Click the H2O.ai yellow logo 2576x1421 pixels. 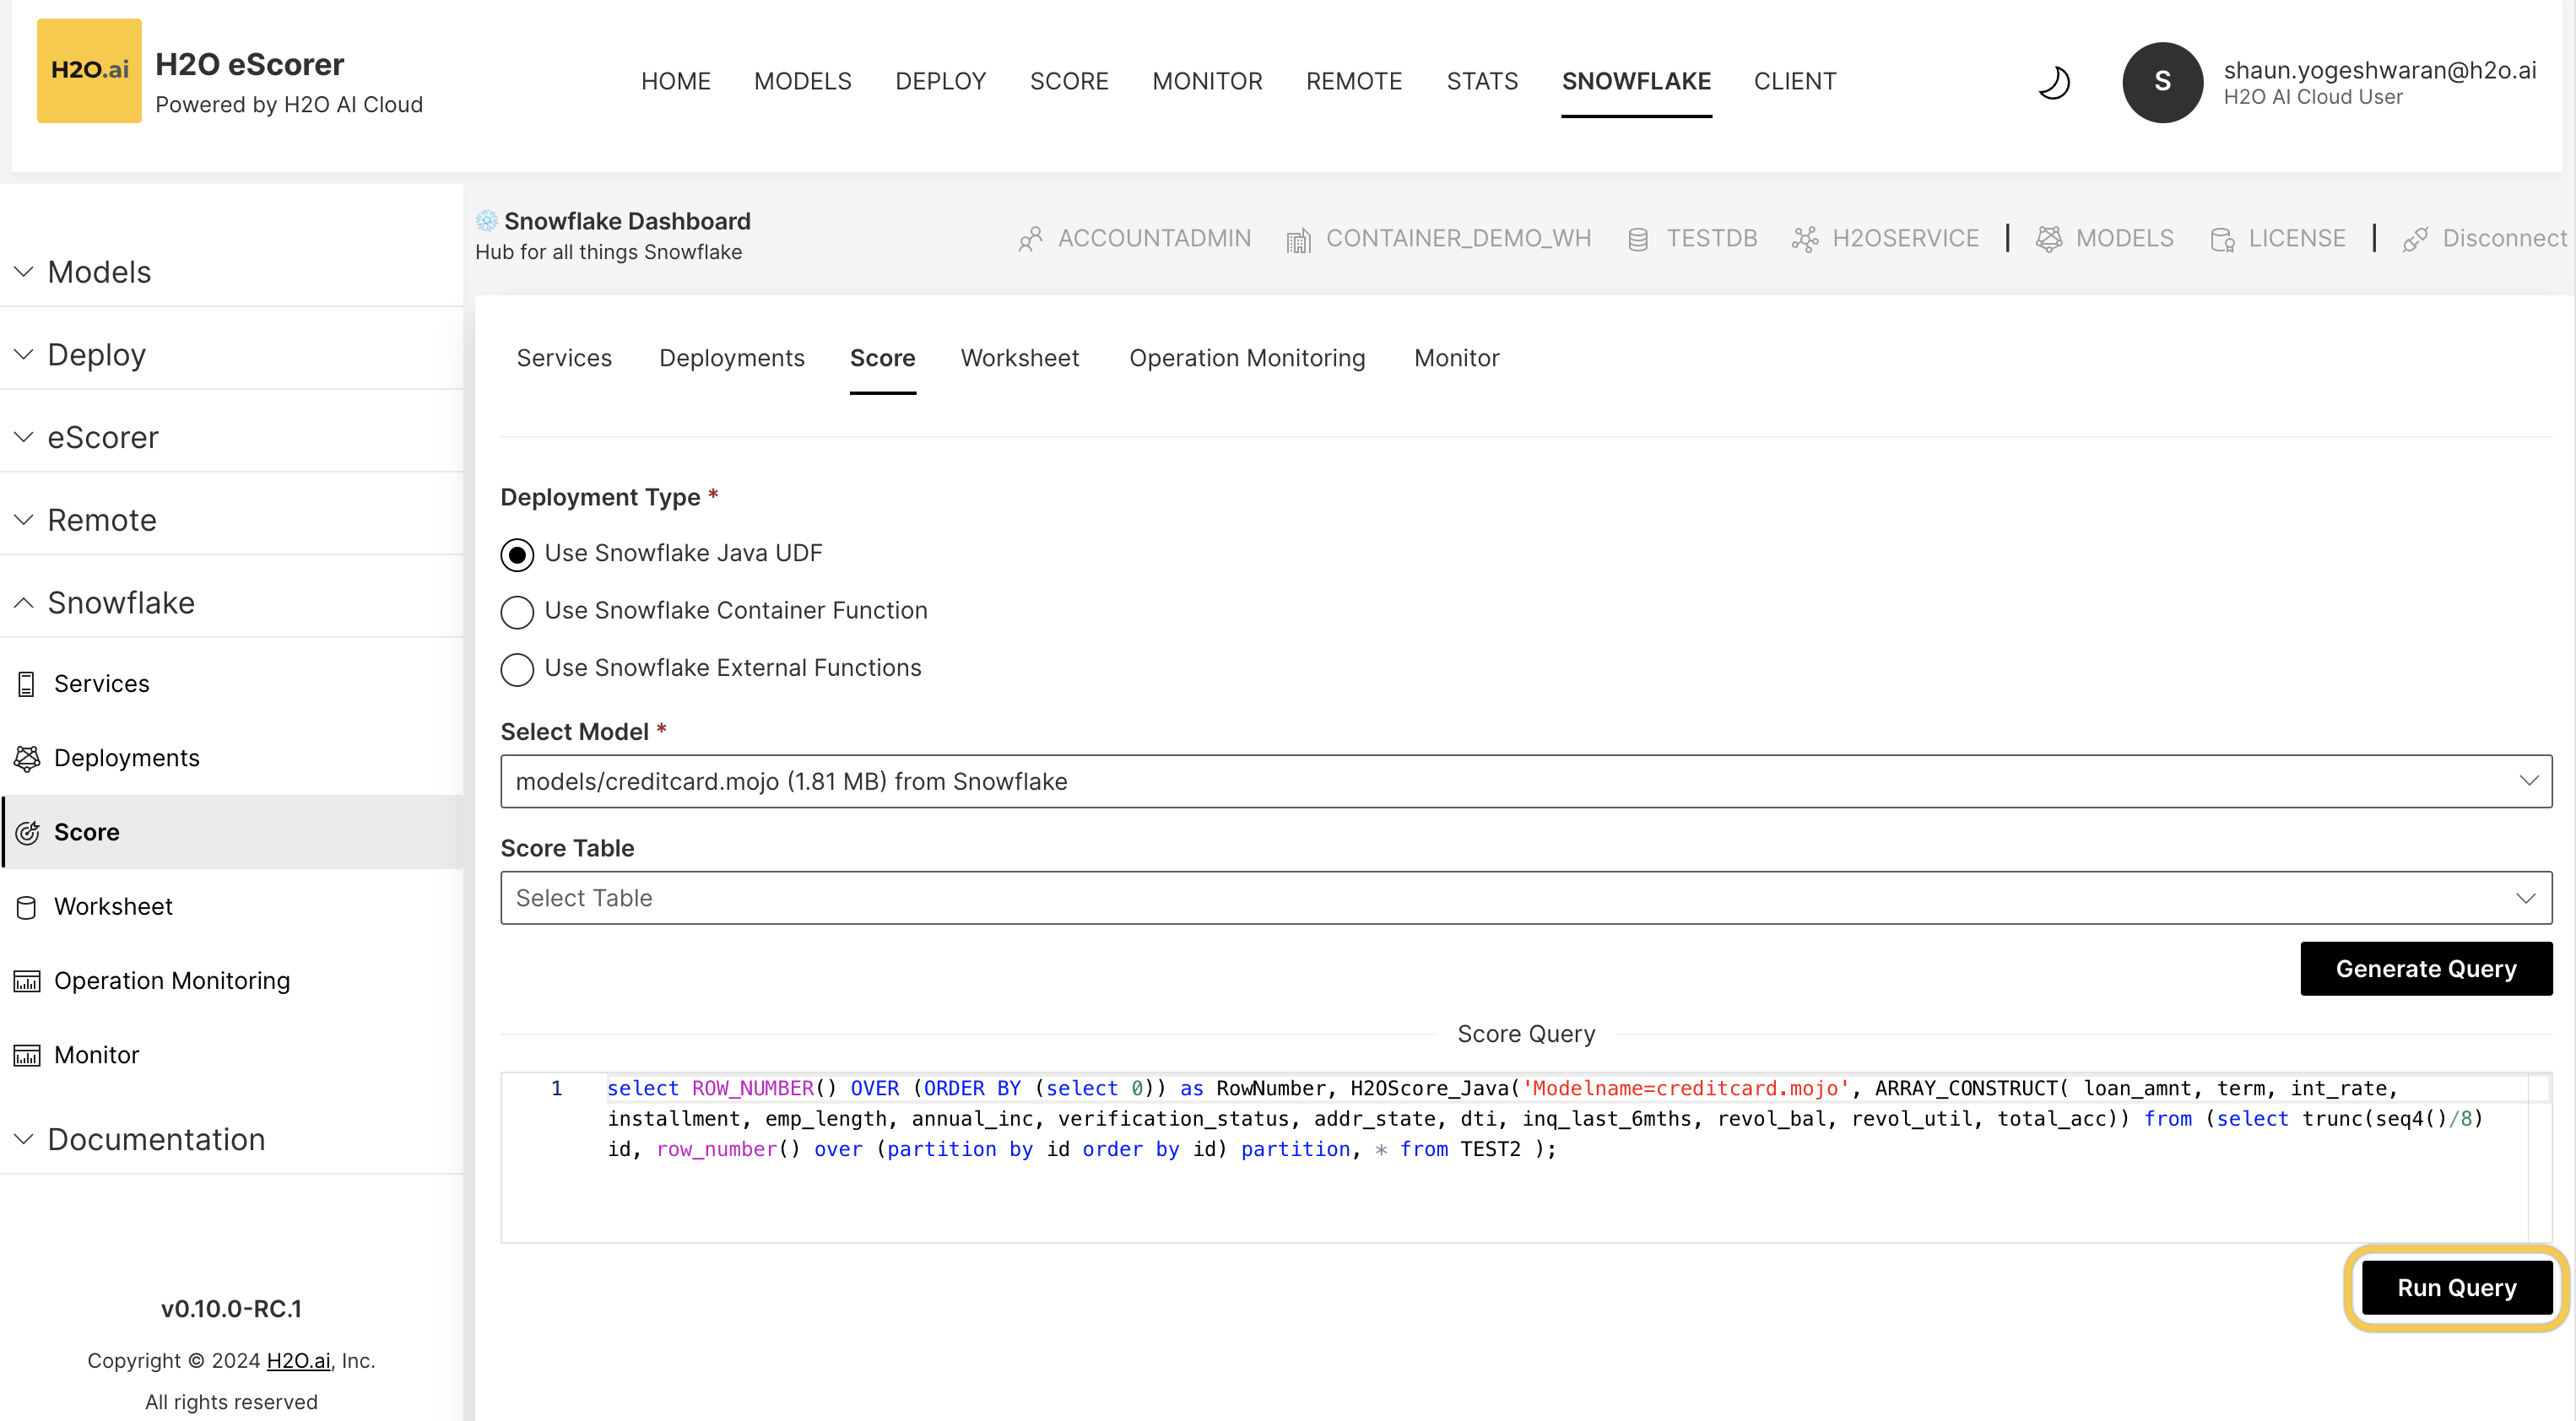[x=89, y=70]
